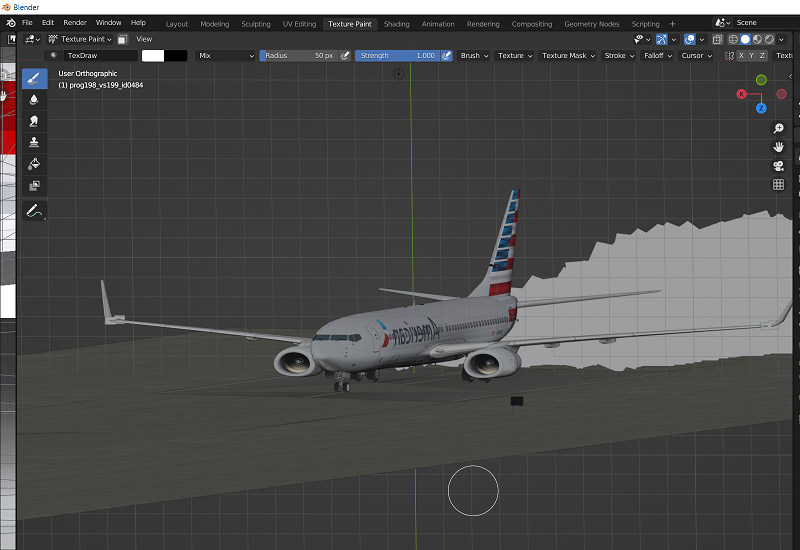The height and width of the screenshot is (550, 800).
Task: Select the Soften tool
Action: [x=34, y=99]
